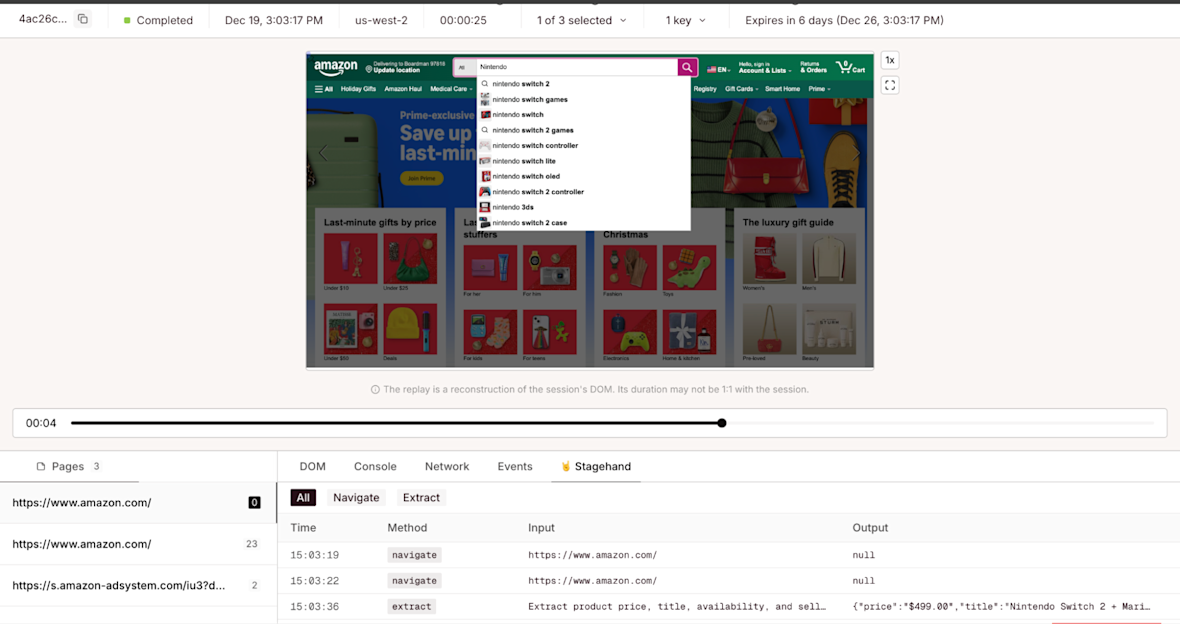Select the s.amazon-adsystem.com page entry
The image size is (1180, 624).
[x=138, y=585]
